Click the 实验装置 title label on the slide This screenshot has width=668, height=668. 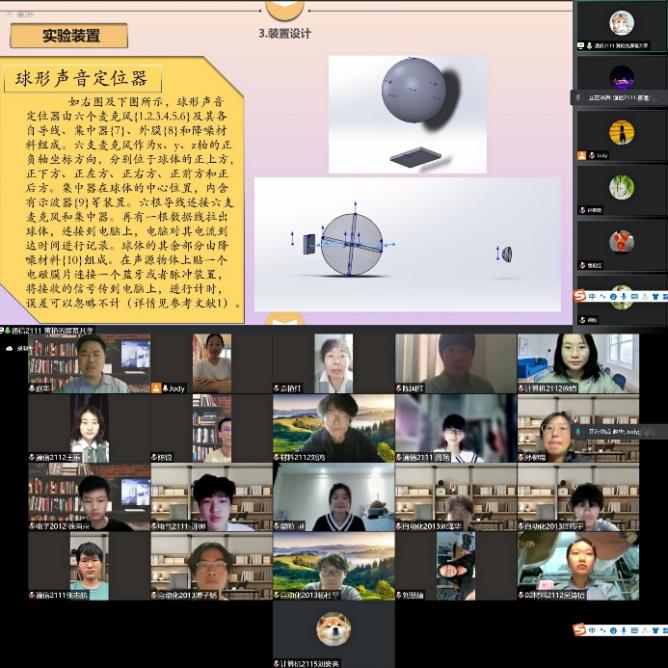pos(70,36)
